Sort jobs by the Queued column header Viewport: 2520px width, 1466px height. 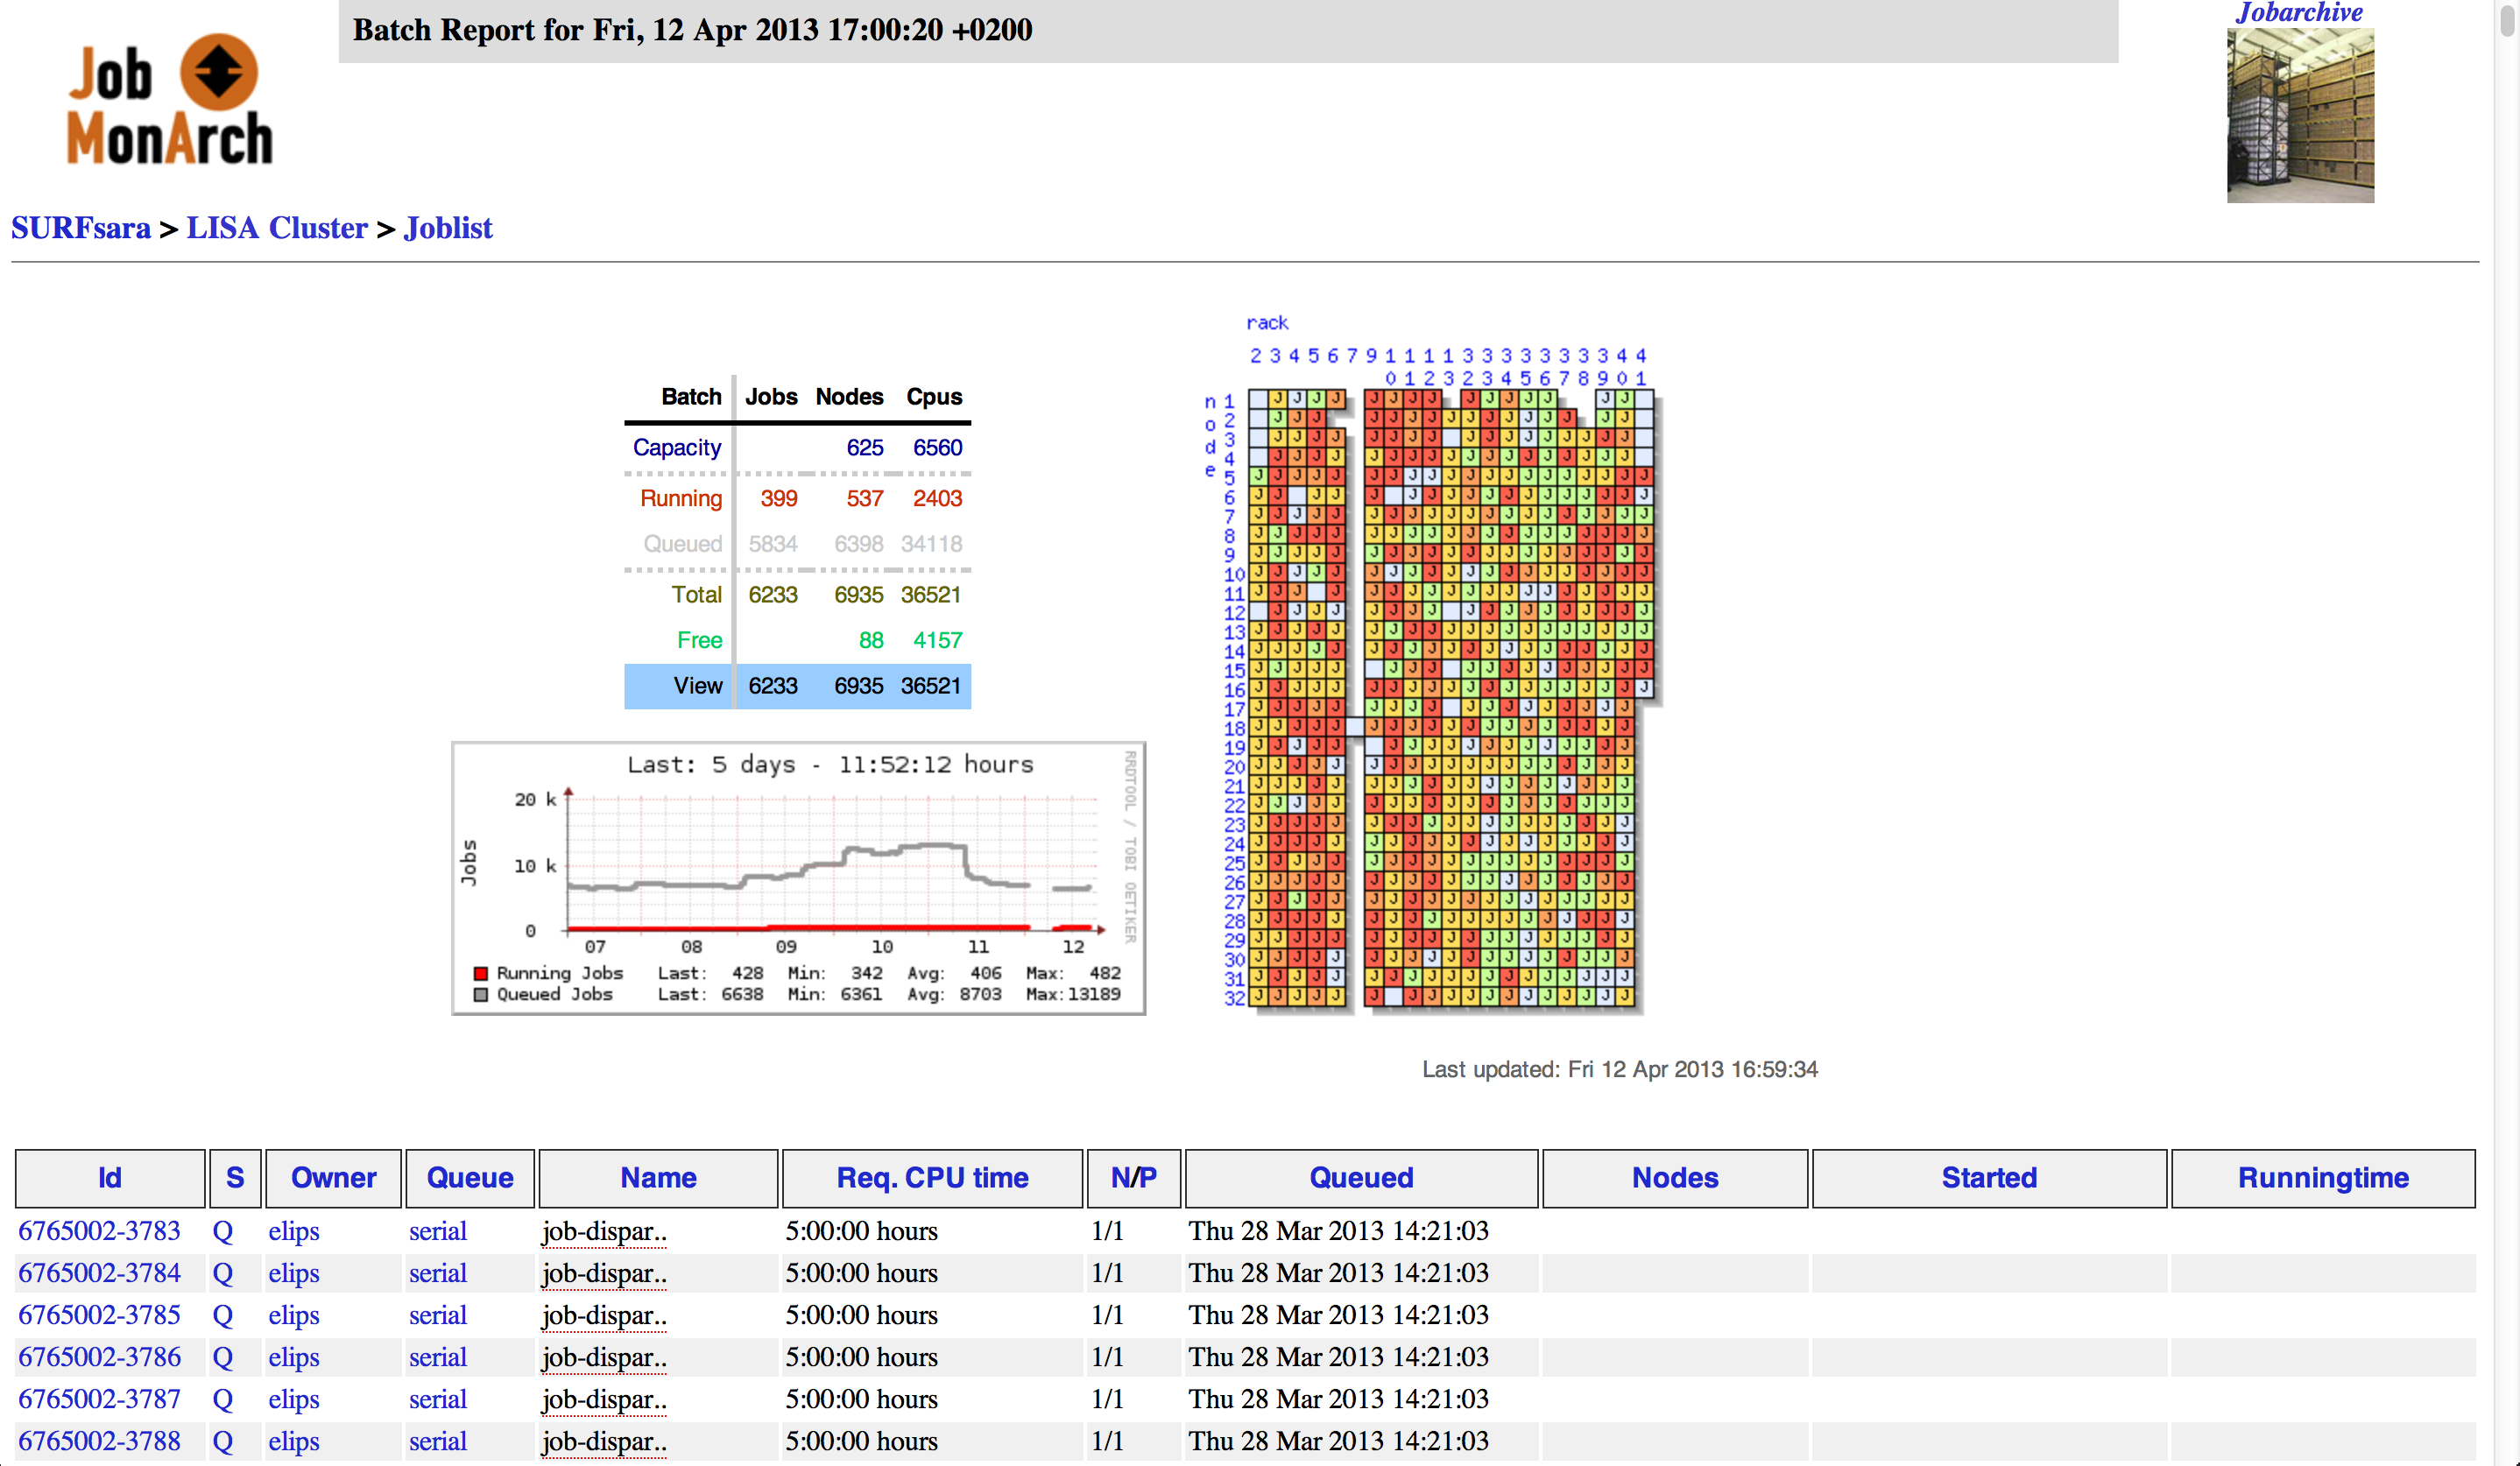(1360, 1178)
